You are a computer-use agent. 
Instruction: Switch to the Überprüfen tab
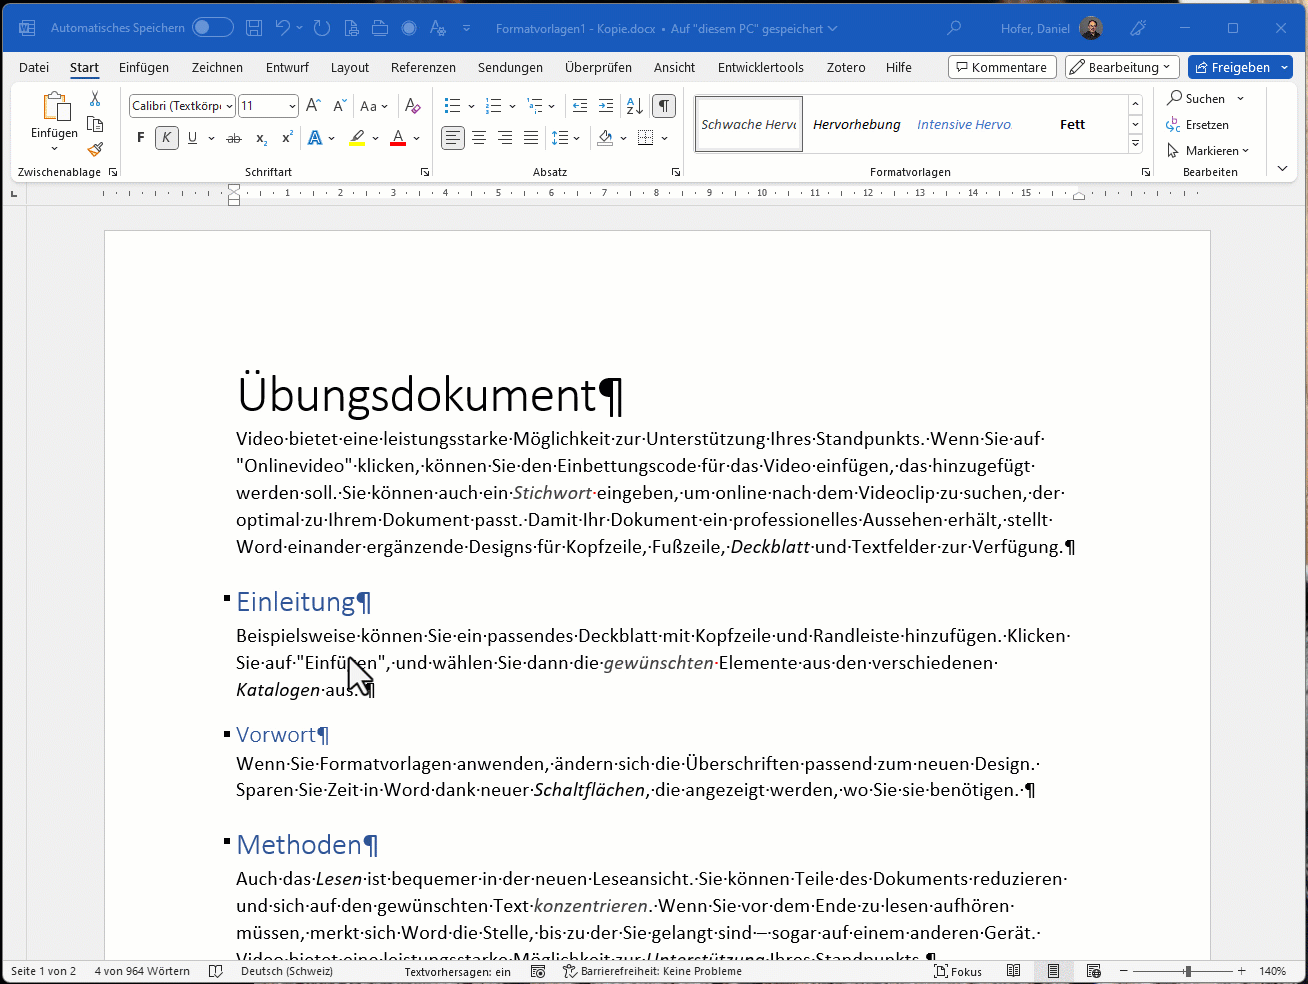(x=598, y=67)
